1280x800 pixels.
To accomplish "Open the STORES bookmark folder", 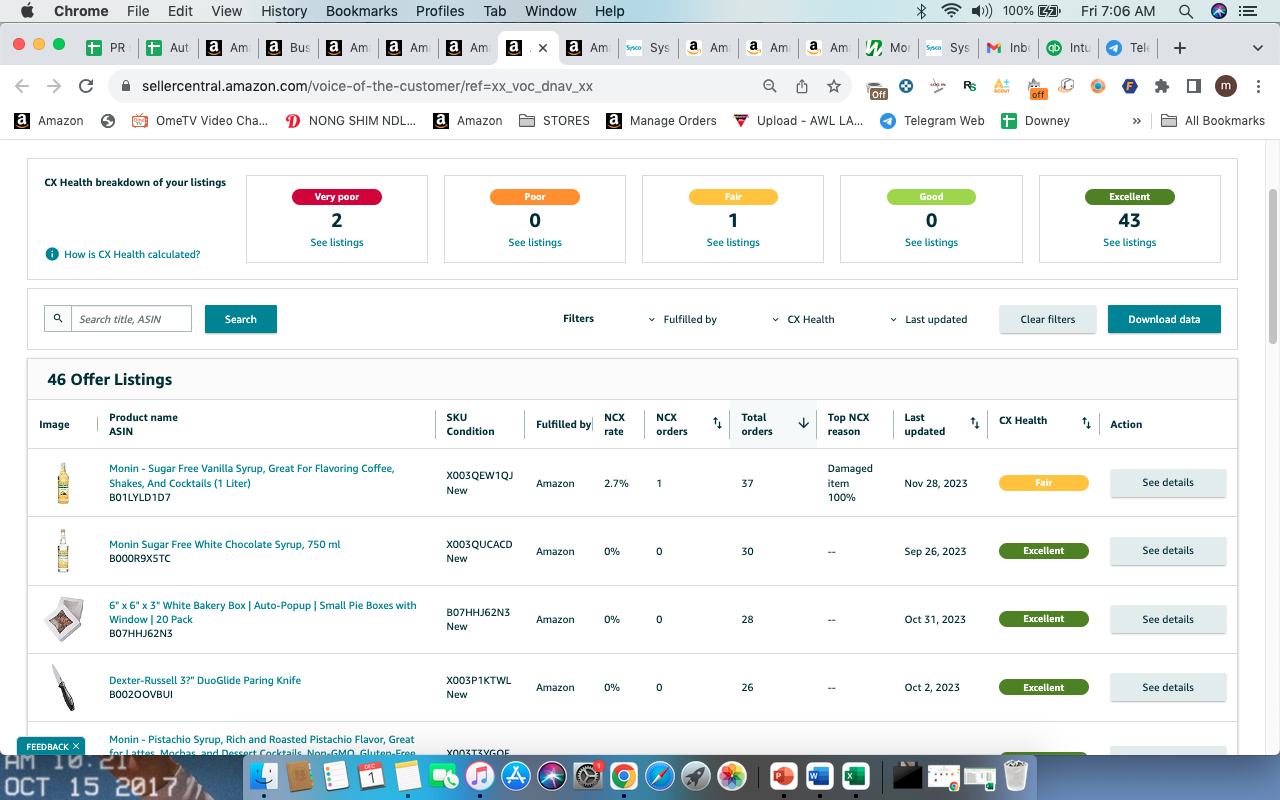I will pos(555,121).
